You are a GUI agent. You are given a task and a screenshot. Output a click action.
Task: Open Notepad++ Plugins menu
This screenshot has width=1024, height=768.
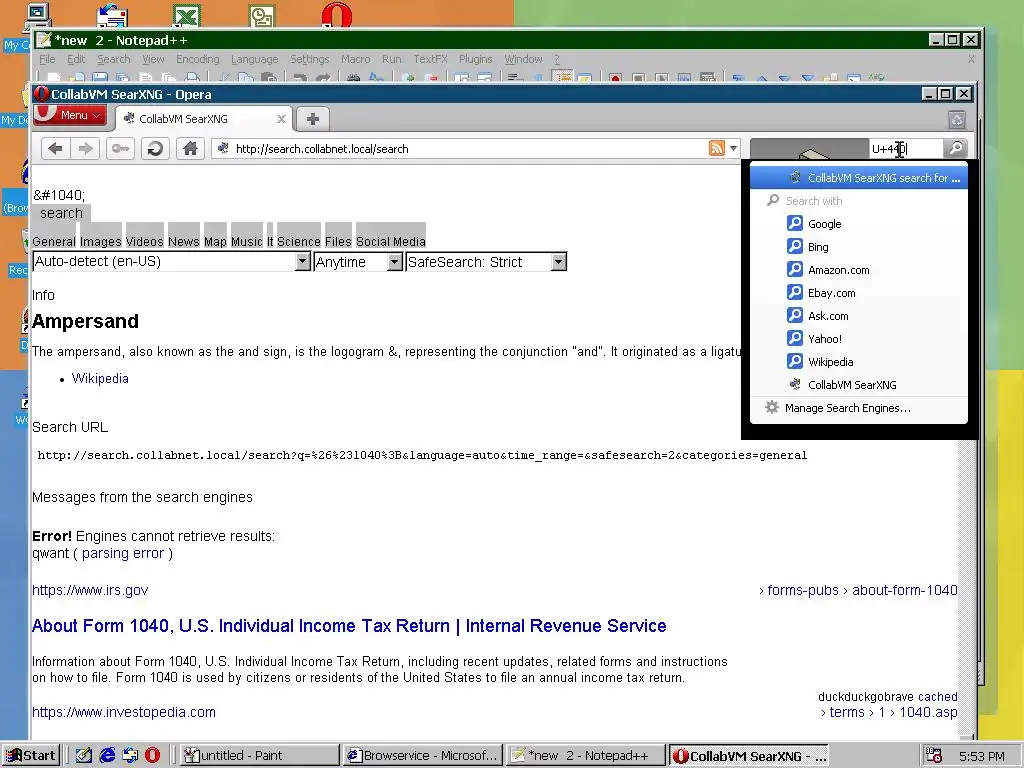(475, 59)
